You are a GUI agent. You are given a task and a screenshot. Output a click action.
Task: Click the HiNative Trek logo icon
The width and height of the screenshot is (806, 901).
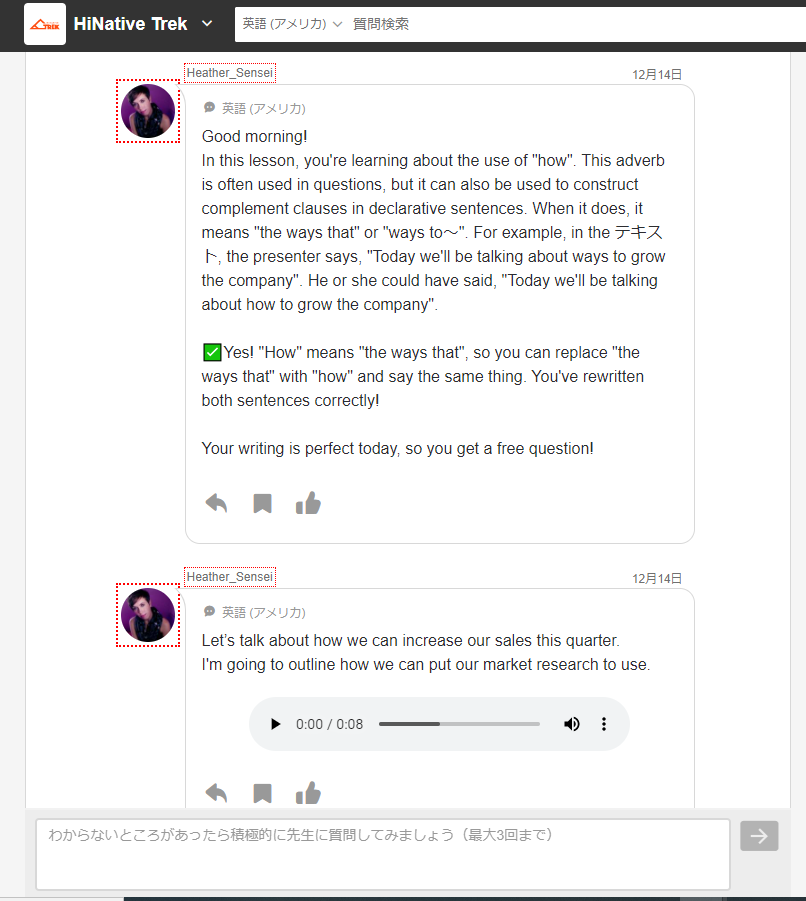[x=45, y=24]
